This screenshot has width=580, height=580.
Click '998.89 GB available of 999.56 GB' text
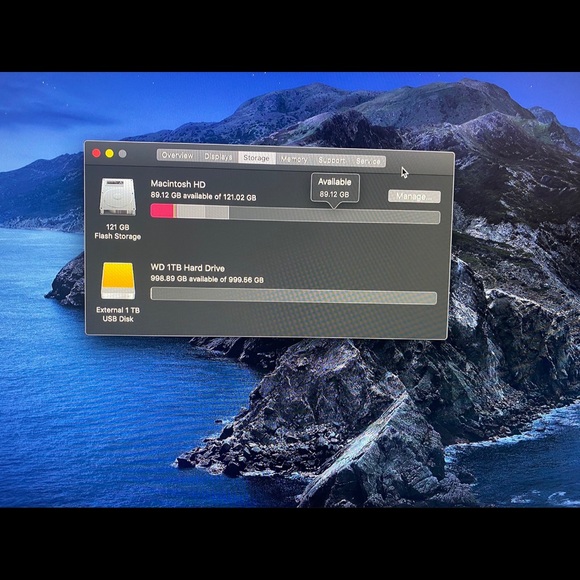click(x=207, y=279)
